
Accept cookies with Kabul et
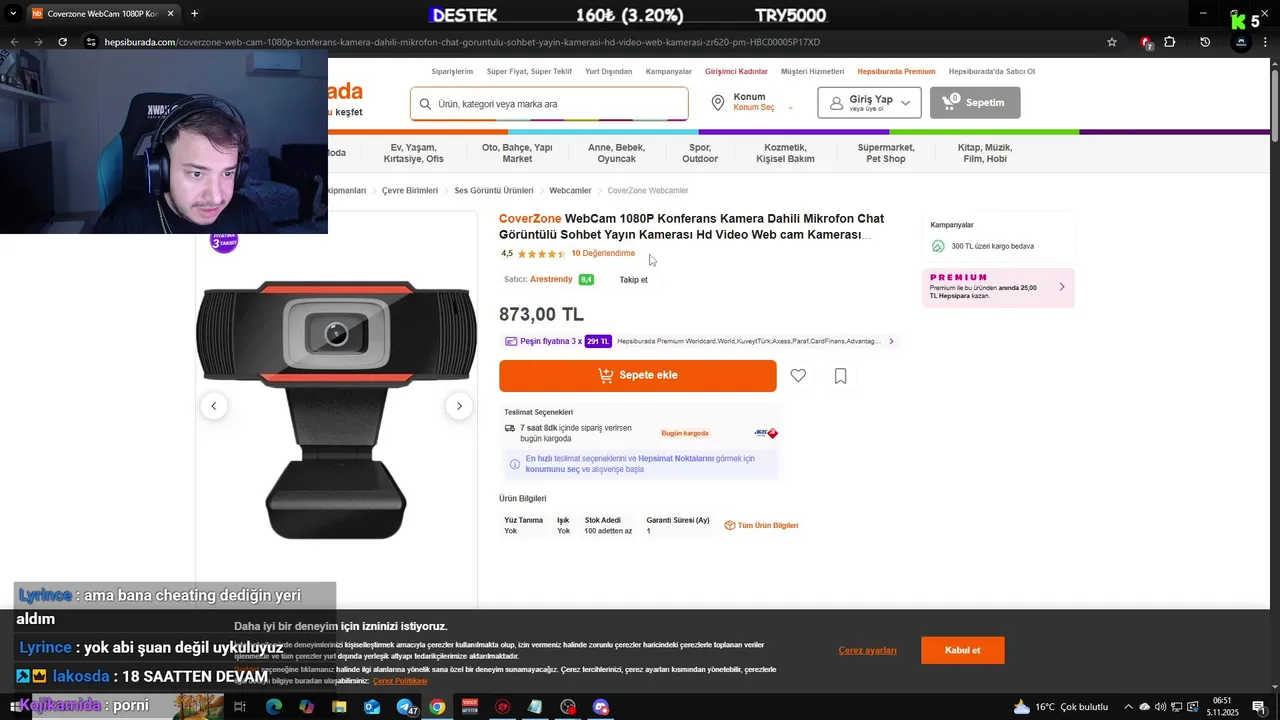click(x=963, y=651)
